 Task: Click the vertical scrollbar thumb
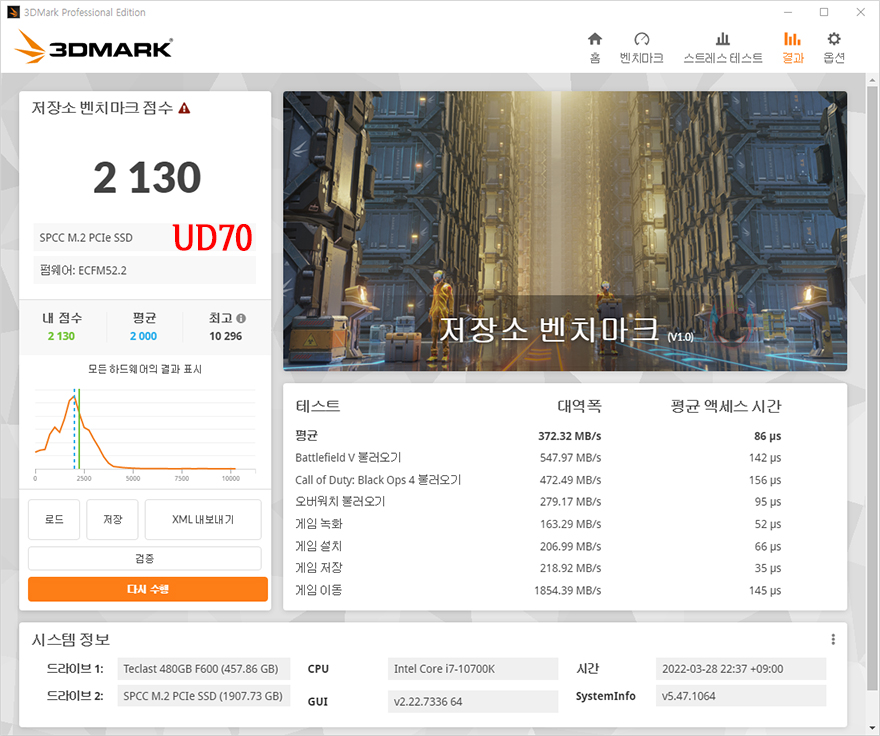point(872,387)
